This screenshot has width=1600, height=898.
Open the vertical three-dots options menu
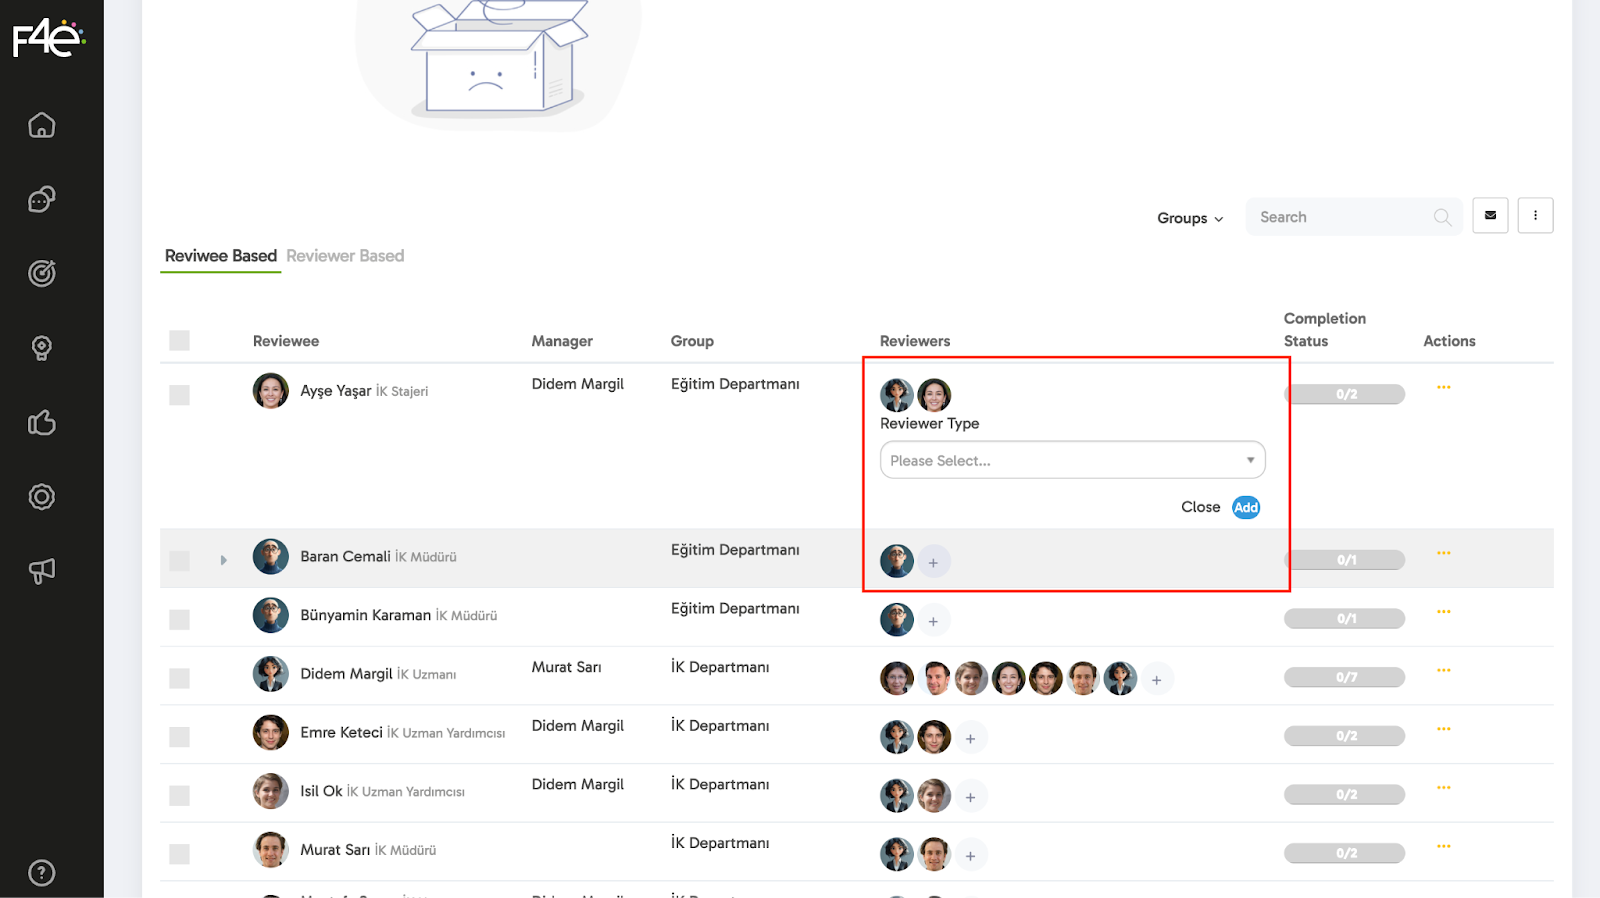pyautogui.click(x=1535, y=216)
